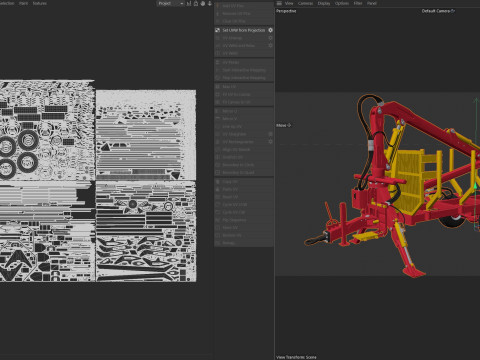This screenshot has height=360, width=480.
Task: Stop Interactive Mapping
Action: [244, 78]
